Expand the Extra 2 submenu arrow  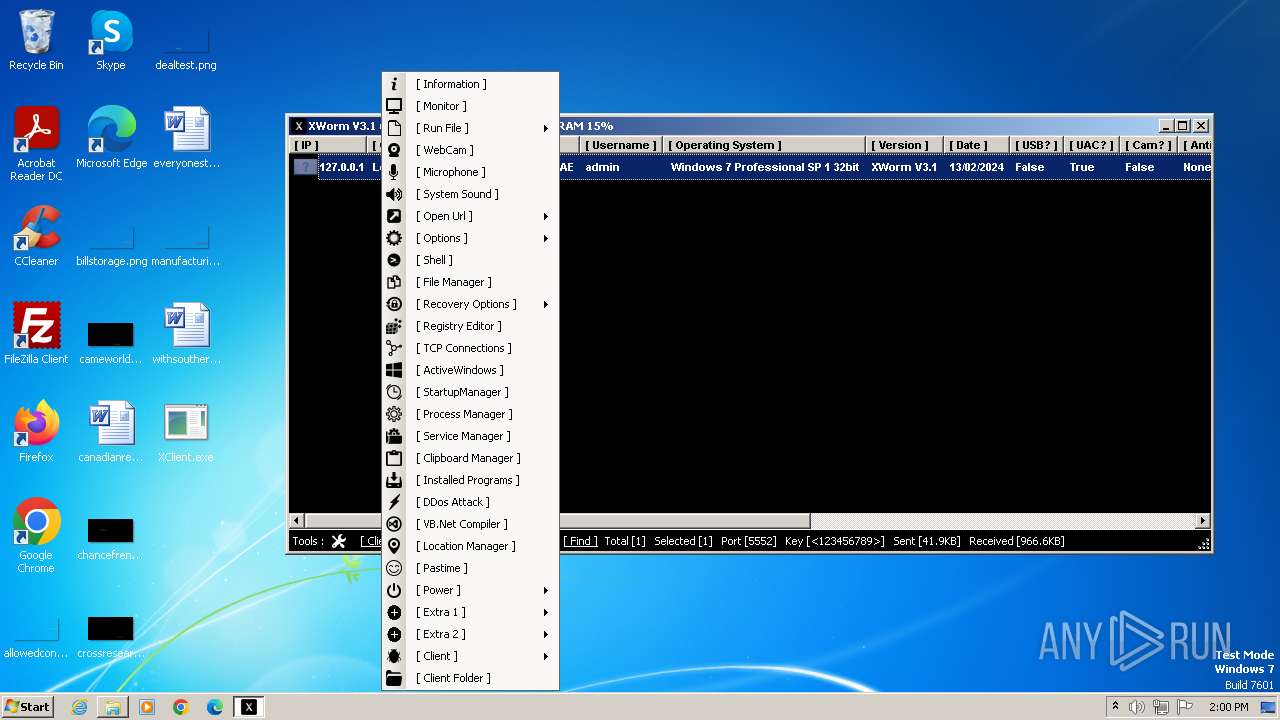click(x=546, y=634)
